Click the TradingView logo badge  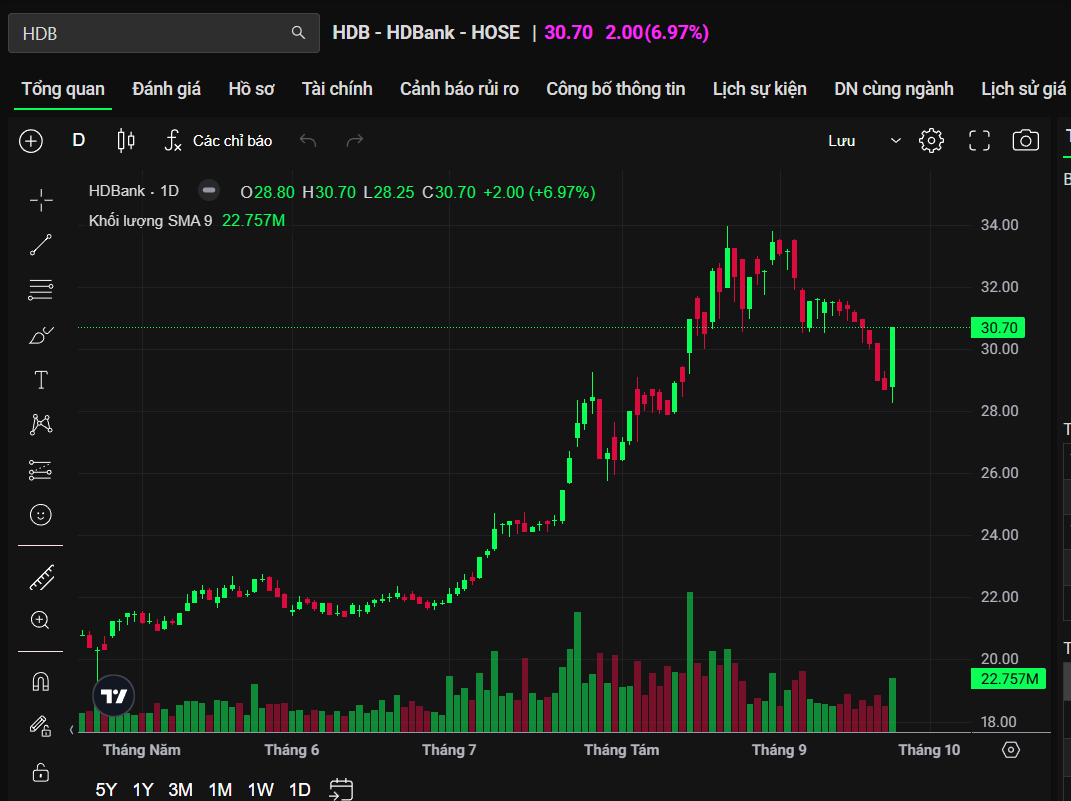[113, 696]
